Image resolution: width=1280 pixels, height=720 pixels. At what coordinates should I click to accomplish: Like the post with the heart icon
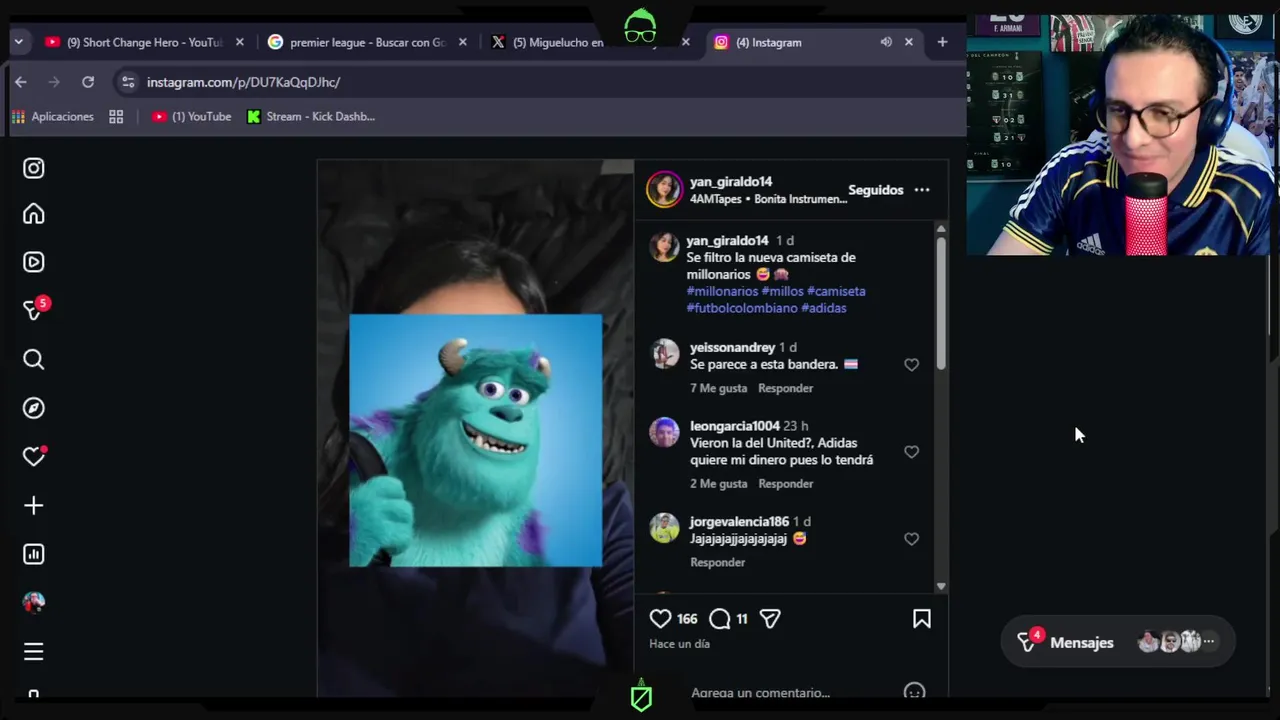click(660, 619)
